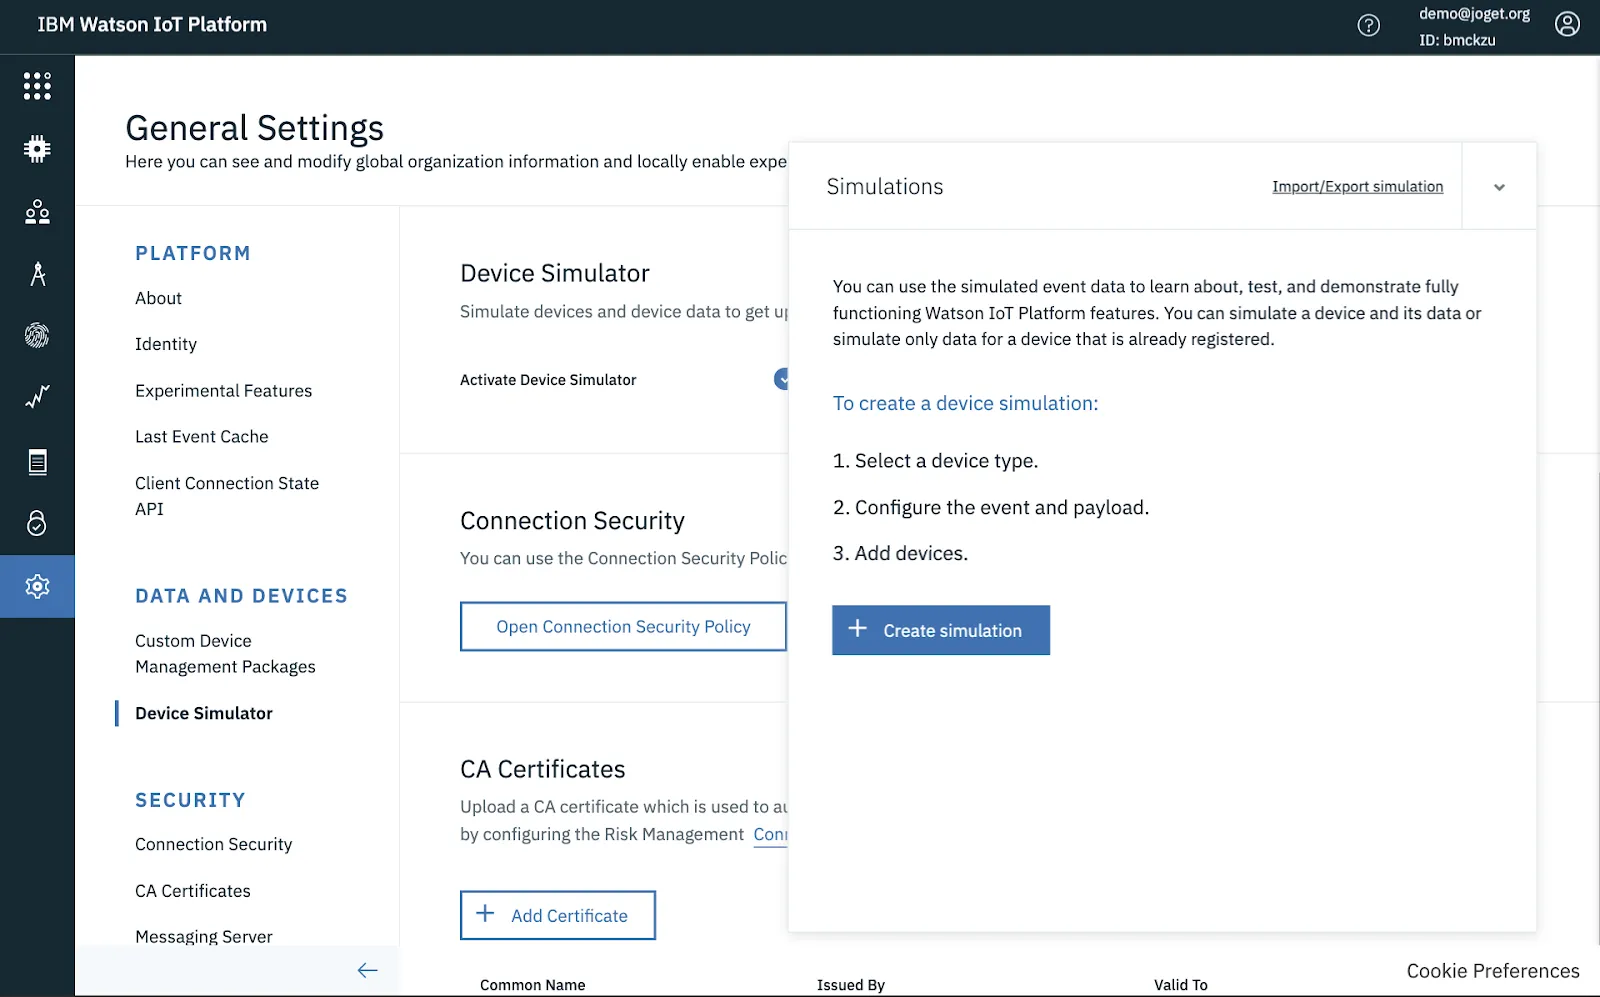Viewport: 1600px width, 997px height.
Task: Open the fingerprint Access Management icon
Action: (37, 336)
